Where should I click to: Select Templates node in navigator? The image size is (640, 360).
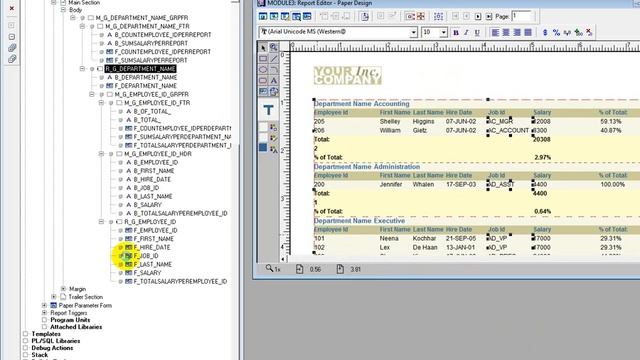click(46, 334)
